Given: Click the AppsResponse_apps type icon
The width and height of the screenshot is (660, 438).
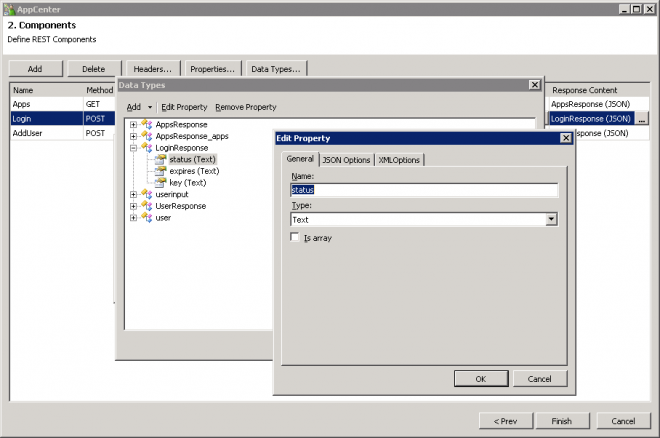Looking at the screenshot, I should 146,136.
